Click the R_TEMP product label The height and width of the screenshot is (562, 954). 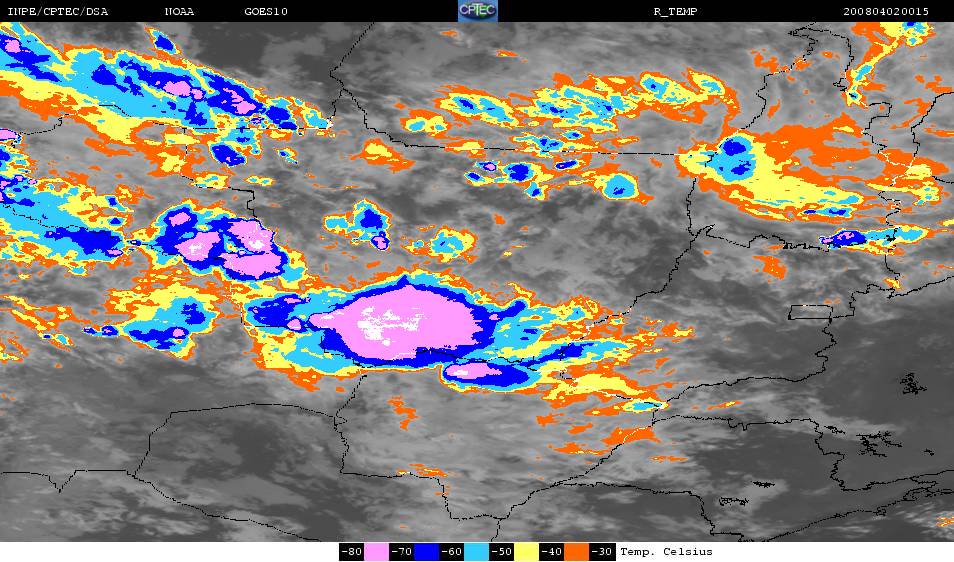(x=675, y=12)
